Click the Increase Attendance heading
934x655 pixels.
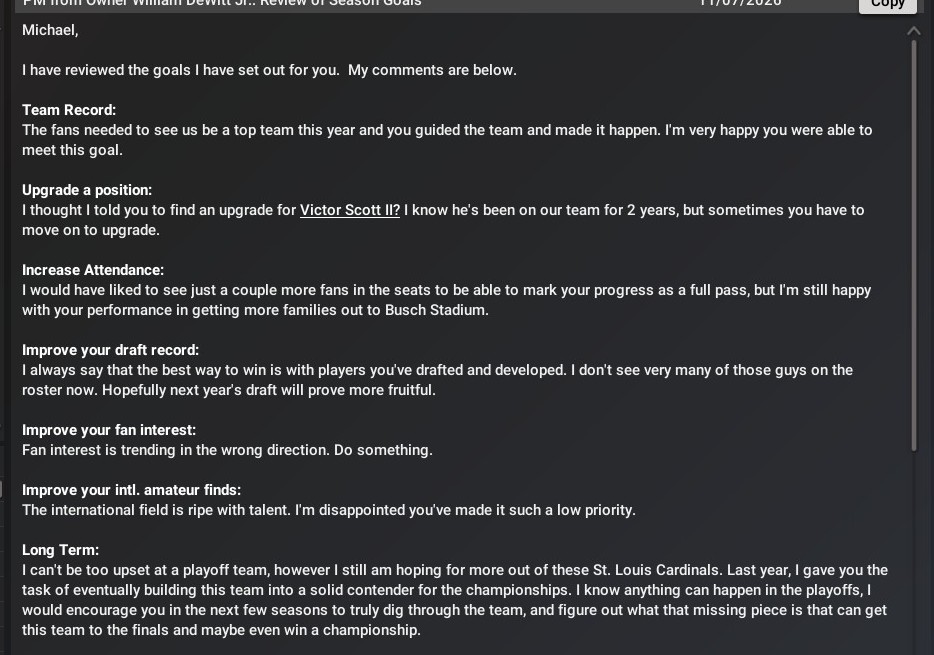click(x=93, y=270)
